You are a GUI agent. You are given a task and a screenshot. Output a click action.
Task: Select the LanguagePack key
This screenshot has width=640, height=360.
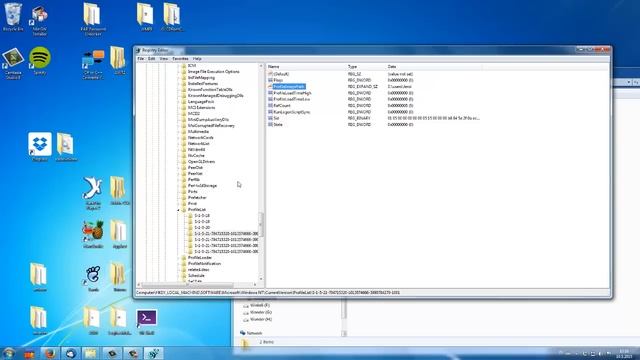(x=201, y=102)
